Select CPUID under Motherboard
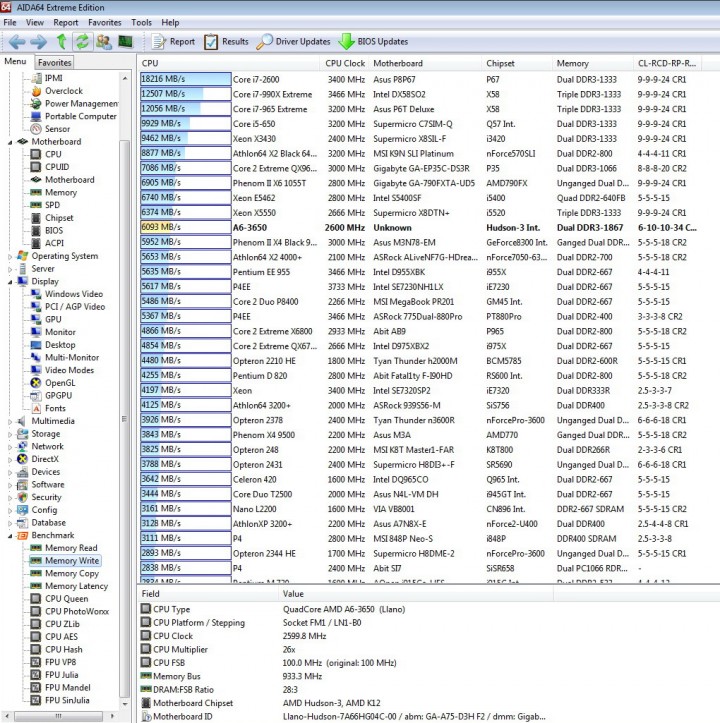This screenshot has width=720, height=723. pos(57,167)
